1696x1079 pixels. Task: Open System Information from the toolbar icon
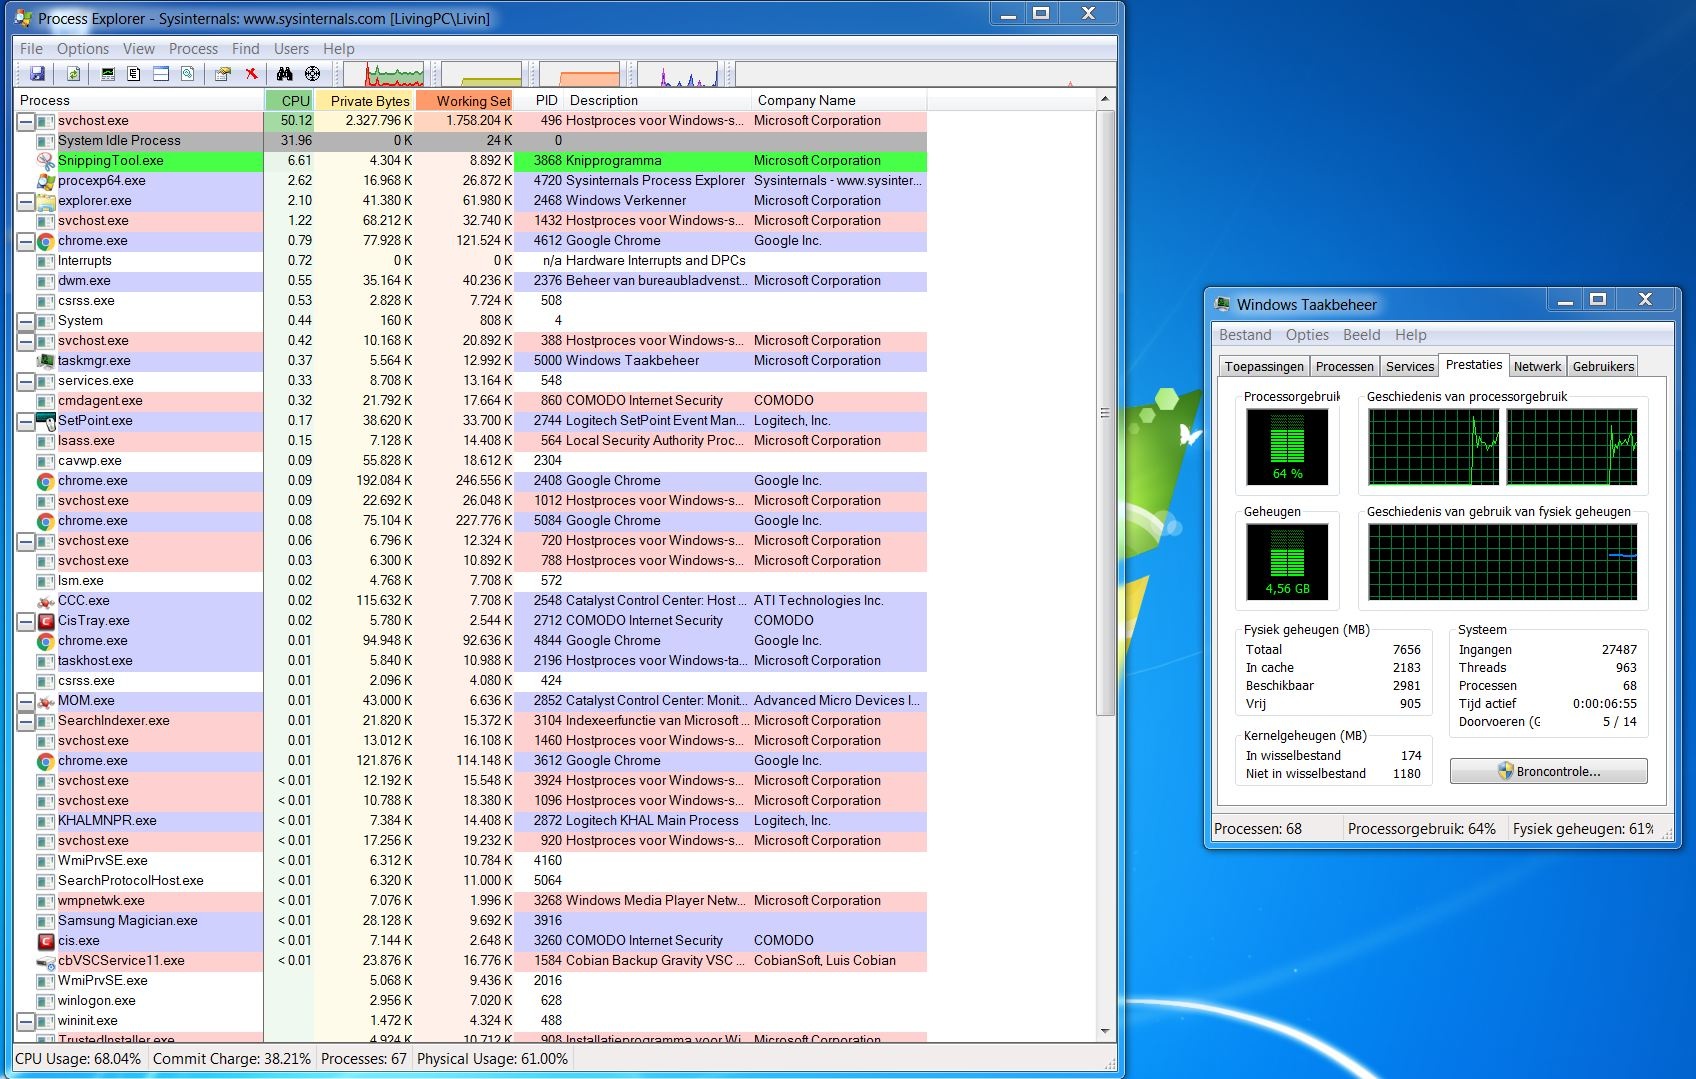[108, 74]
